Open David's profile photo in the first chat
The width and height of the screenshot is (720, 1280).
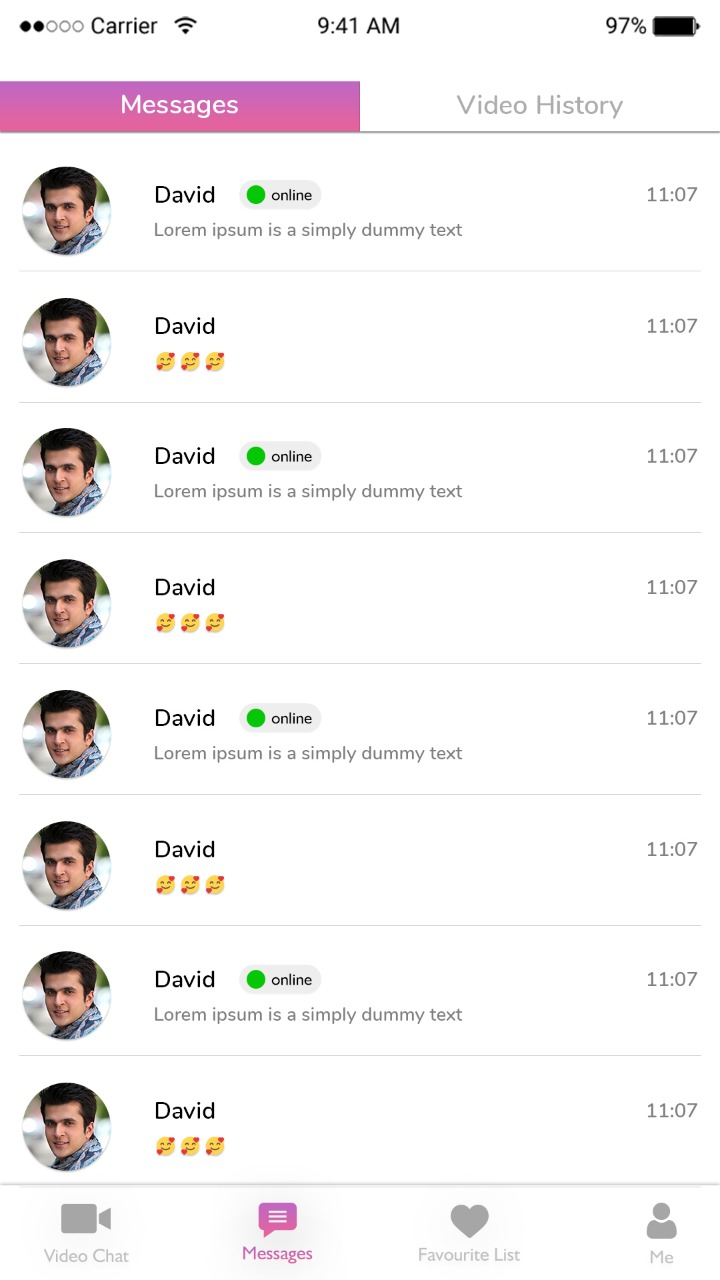click(67, 211)
